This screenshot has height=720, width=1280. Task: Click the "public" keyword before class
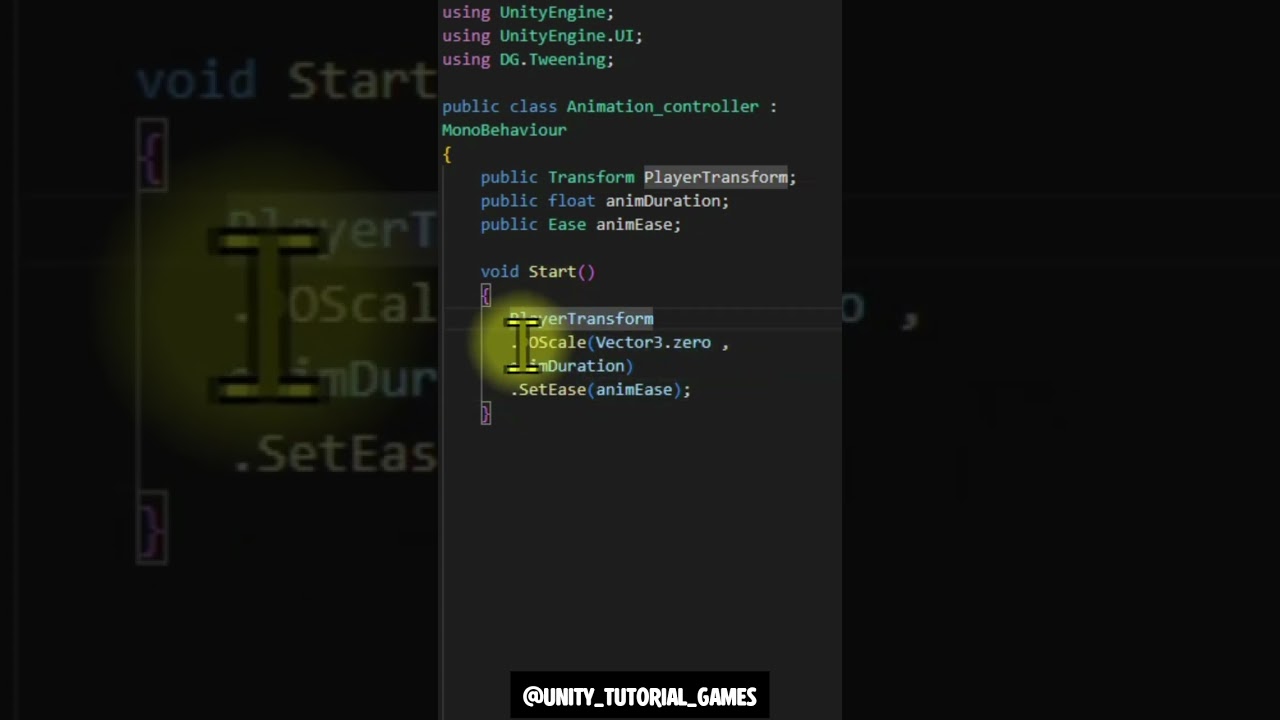[x=470, y=106]
